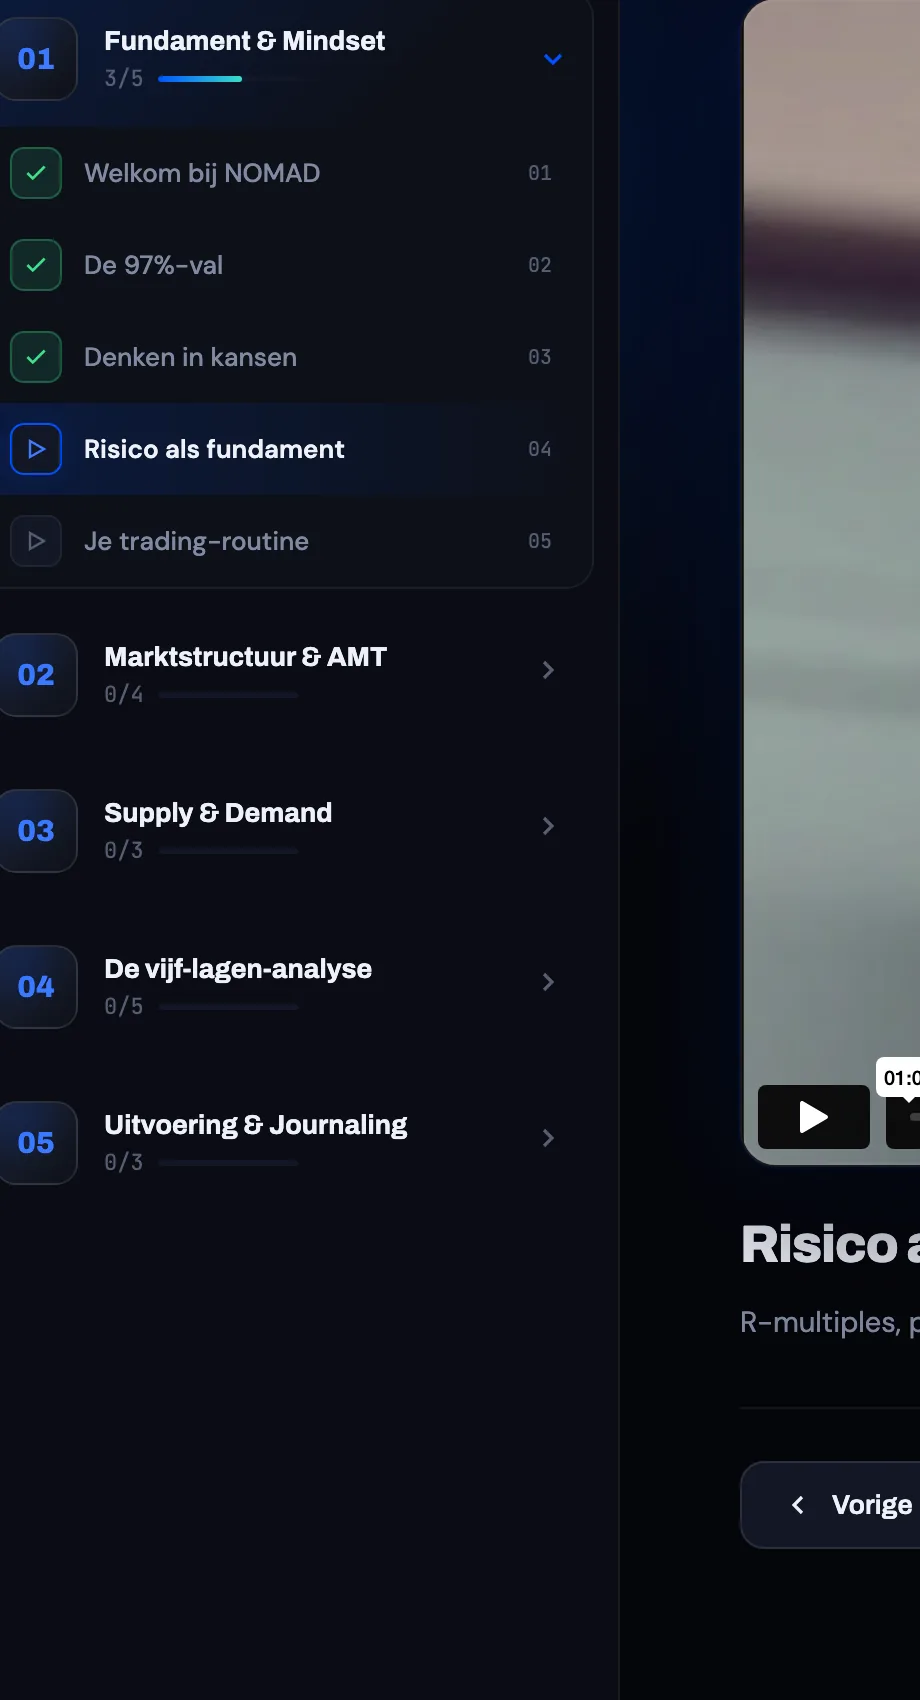Click the Supply & Demand progress bar
This screenshot has width=920, height=1700.
pyautogui.click(x=229, y=851)
